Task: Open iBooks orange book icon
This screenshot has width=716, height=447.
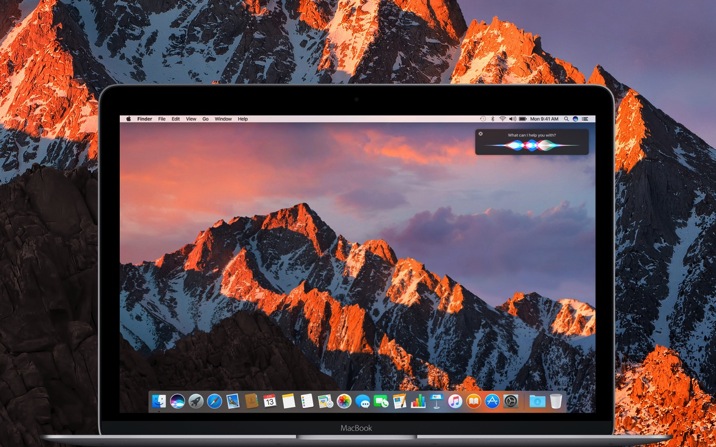Action: [474, 401]
